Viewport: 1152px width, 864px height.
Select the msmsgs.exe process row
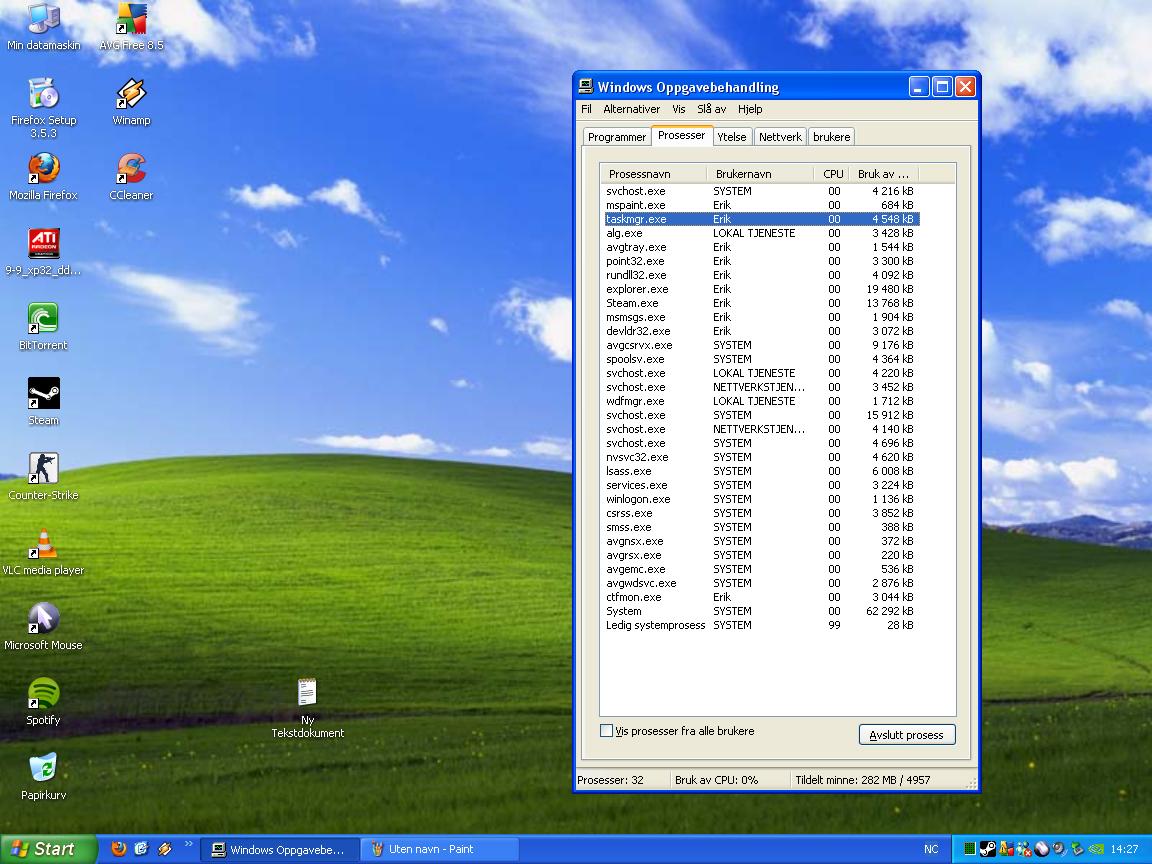761,317
